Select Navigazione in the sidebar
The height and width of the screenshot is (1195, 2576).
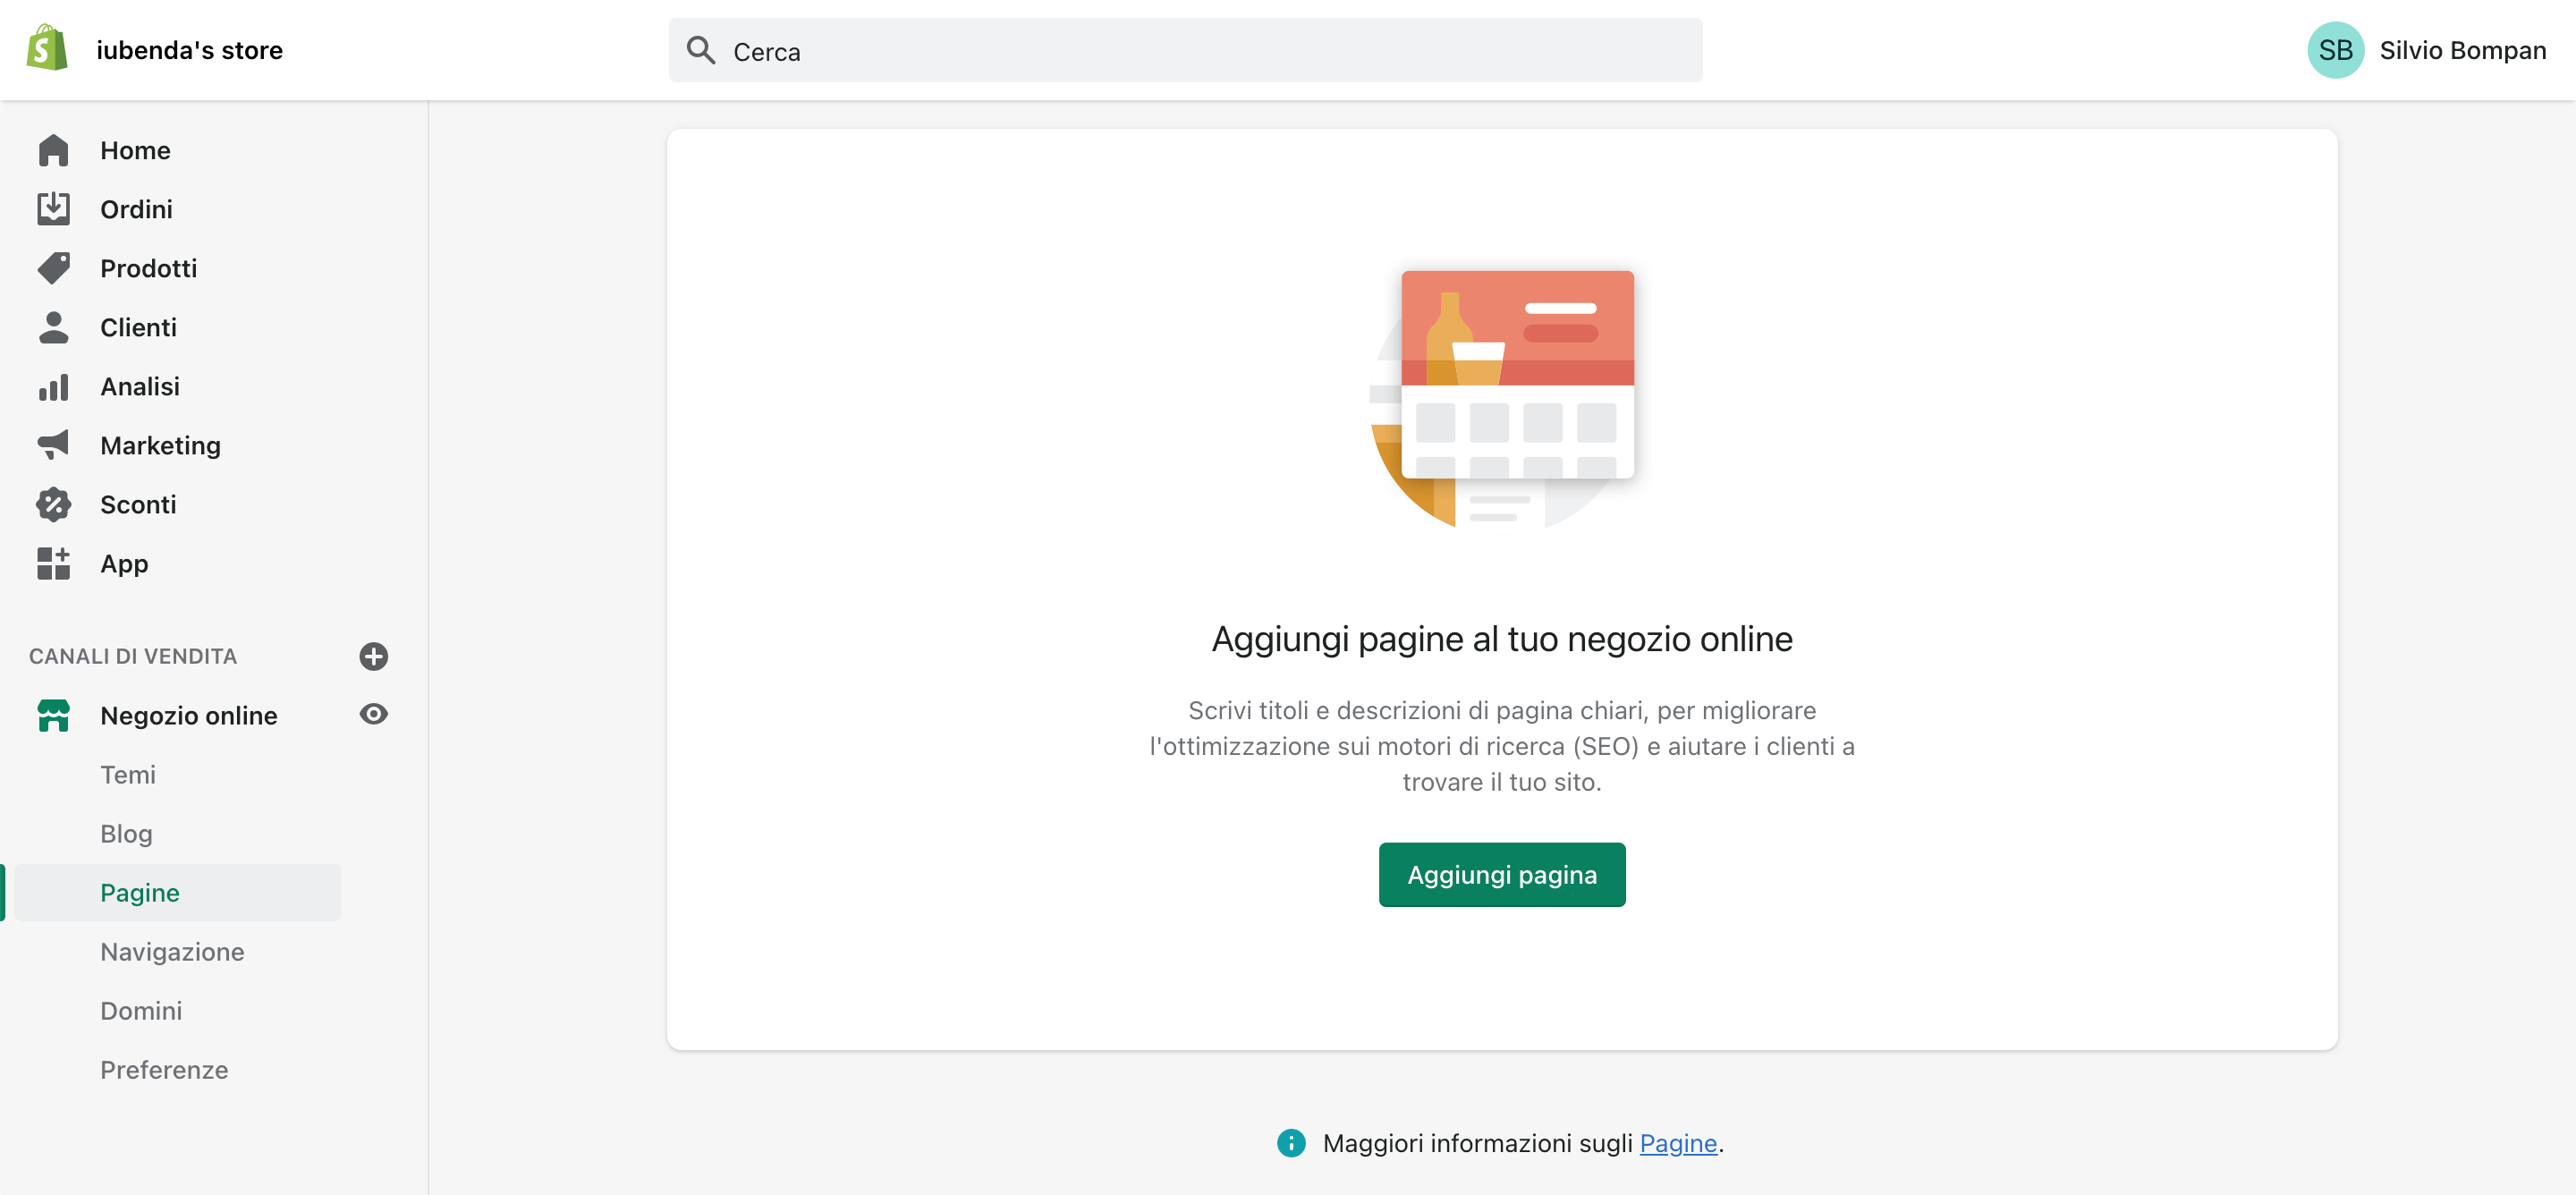tap(172, 951)
